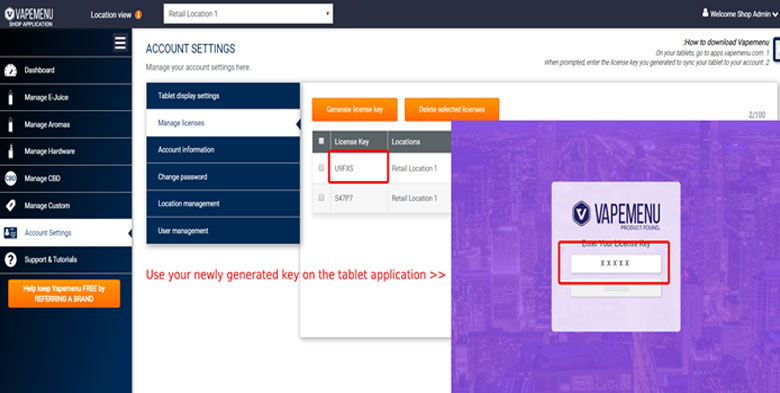
Task: Open the Manage CBD section
Action: click(66, 178)
